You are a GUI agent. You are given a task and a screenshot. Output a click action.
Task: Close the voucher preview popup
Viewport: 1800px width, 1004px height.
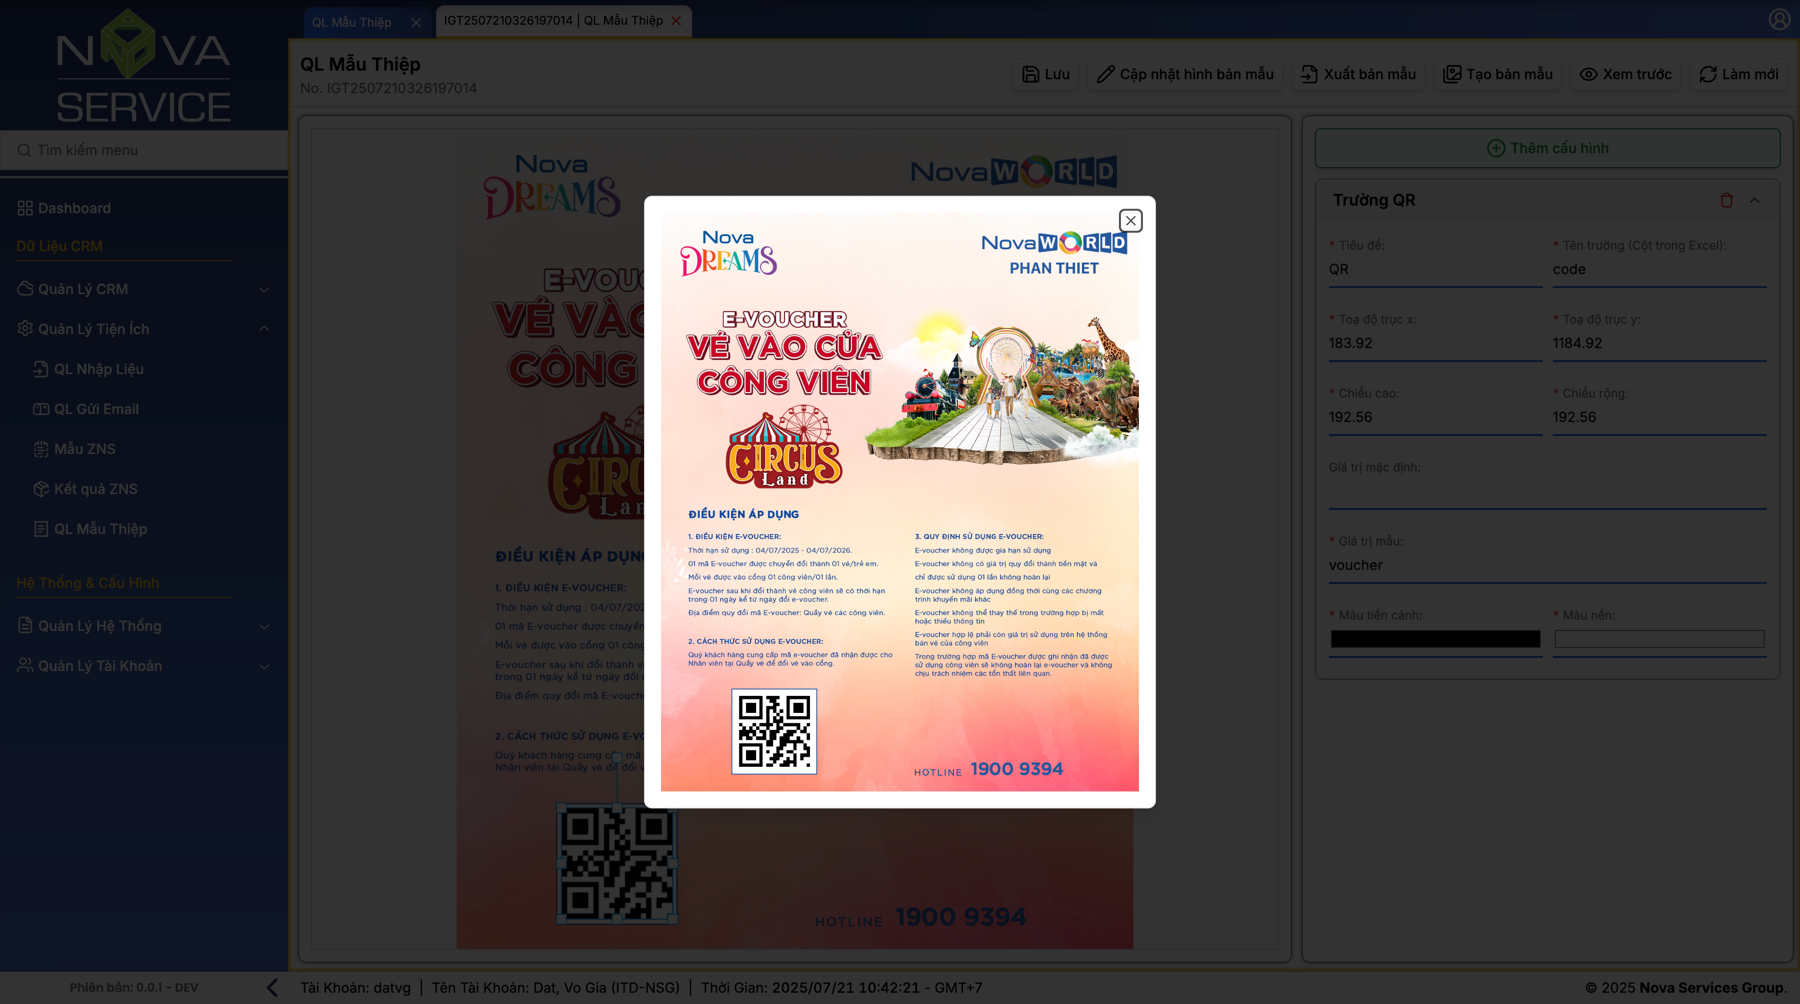(1130, 221)
